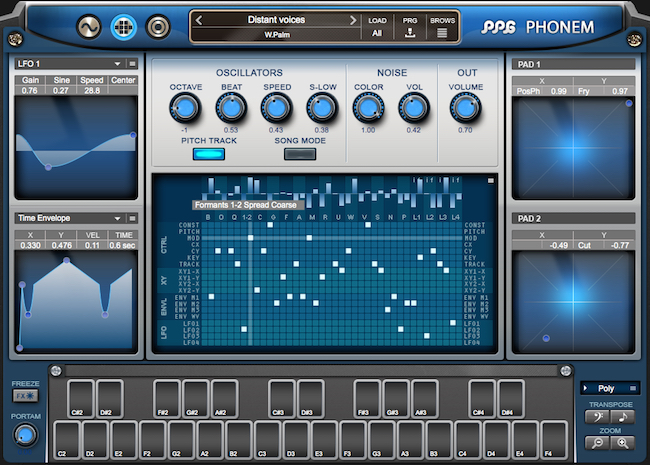Transpose up with note button
The width and height of the screenshot is (650, 465).
[623, 417]
